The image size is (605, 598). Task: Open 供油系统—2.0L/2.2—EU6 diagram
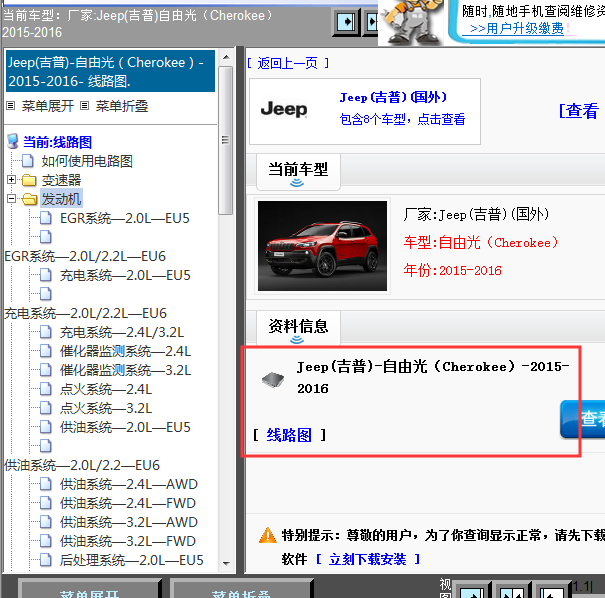(82, 465)
